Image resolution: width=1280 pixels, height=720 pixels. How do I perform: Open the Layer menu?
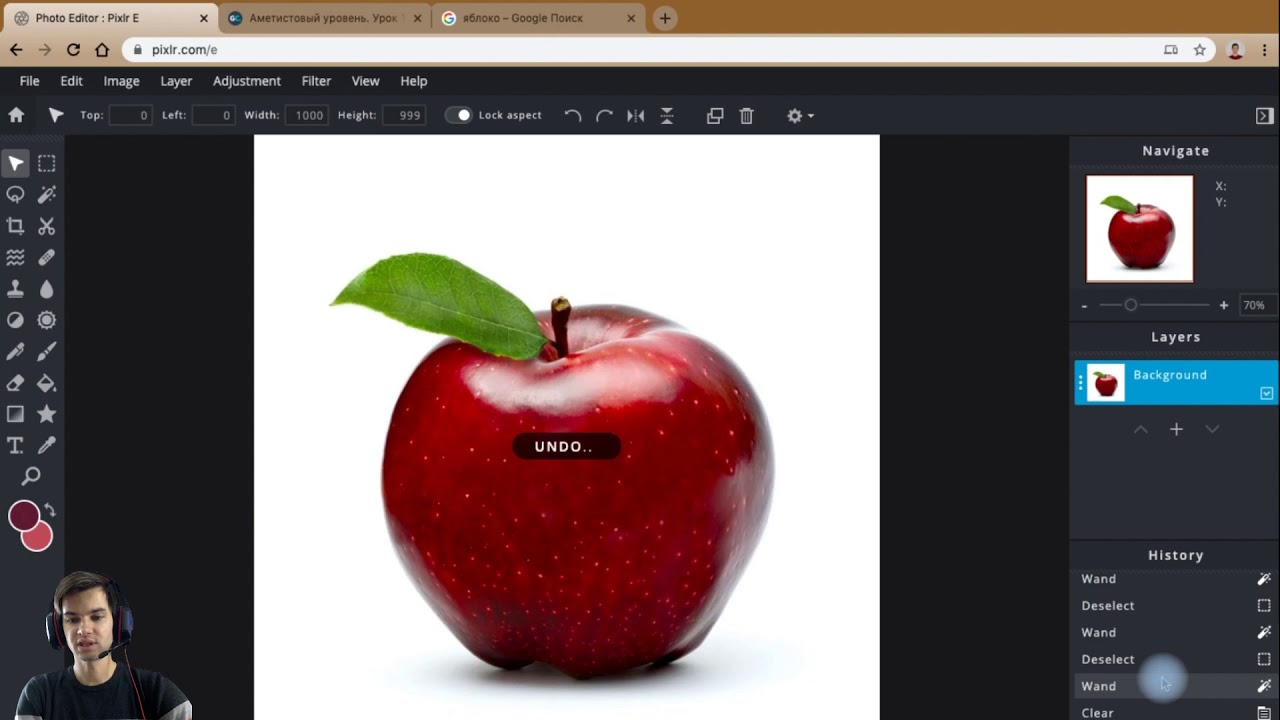[176, 81]
